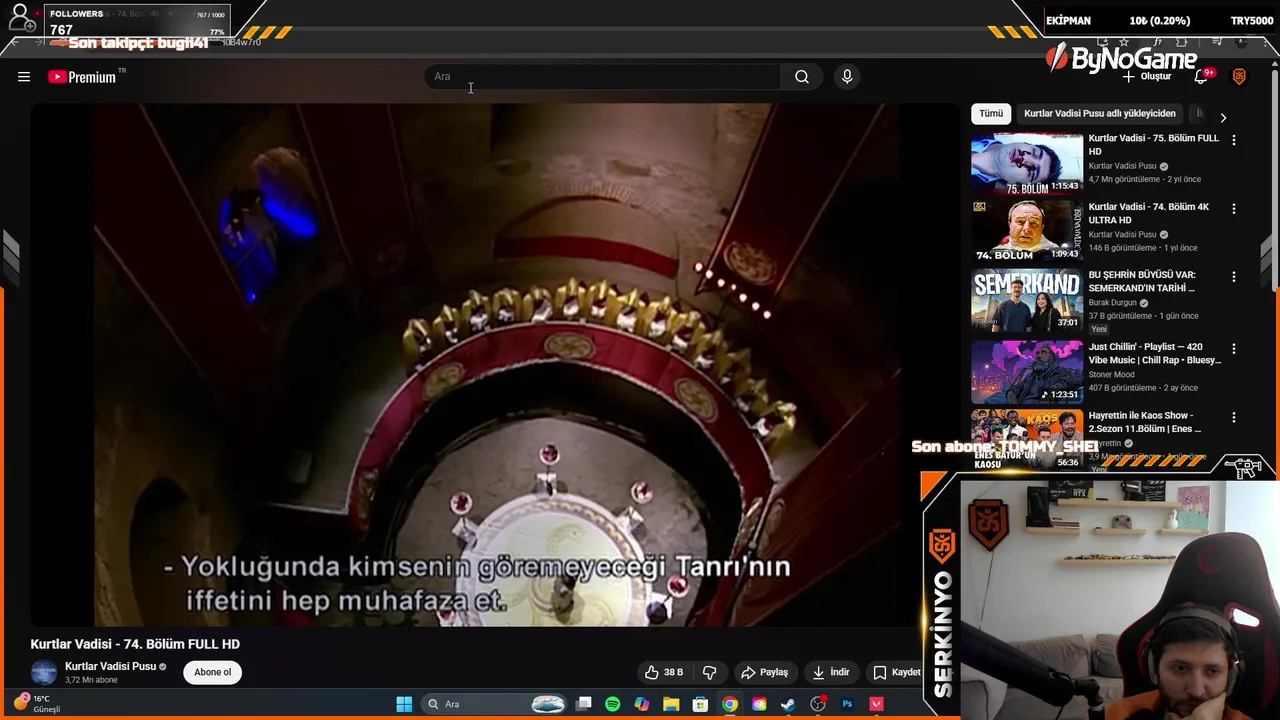Open Hayrettin Kaos Show thumbnail

1026,438
